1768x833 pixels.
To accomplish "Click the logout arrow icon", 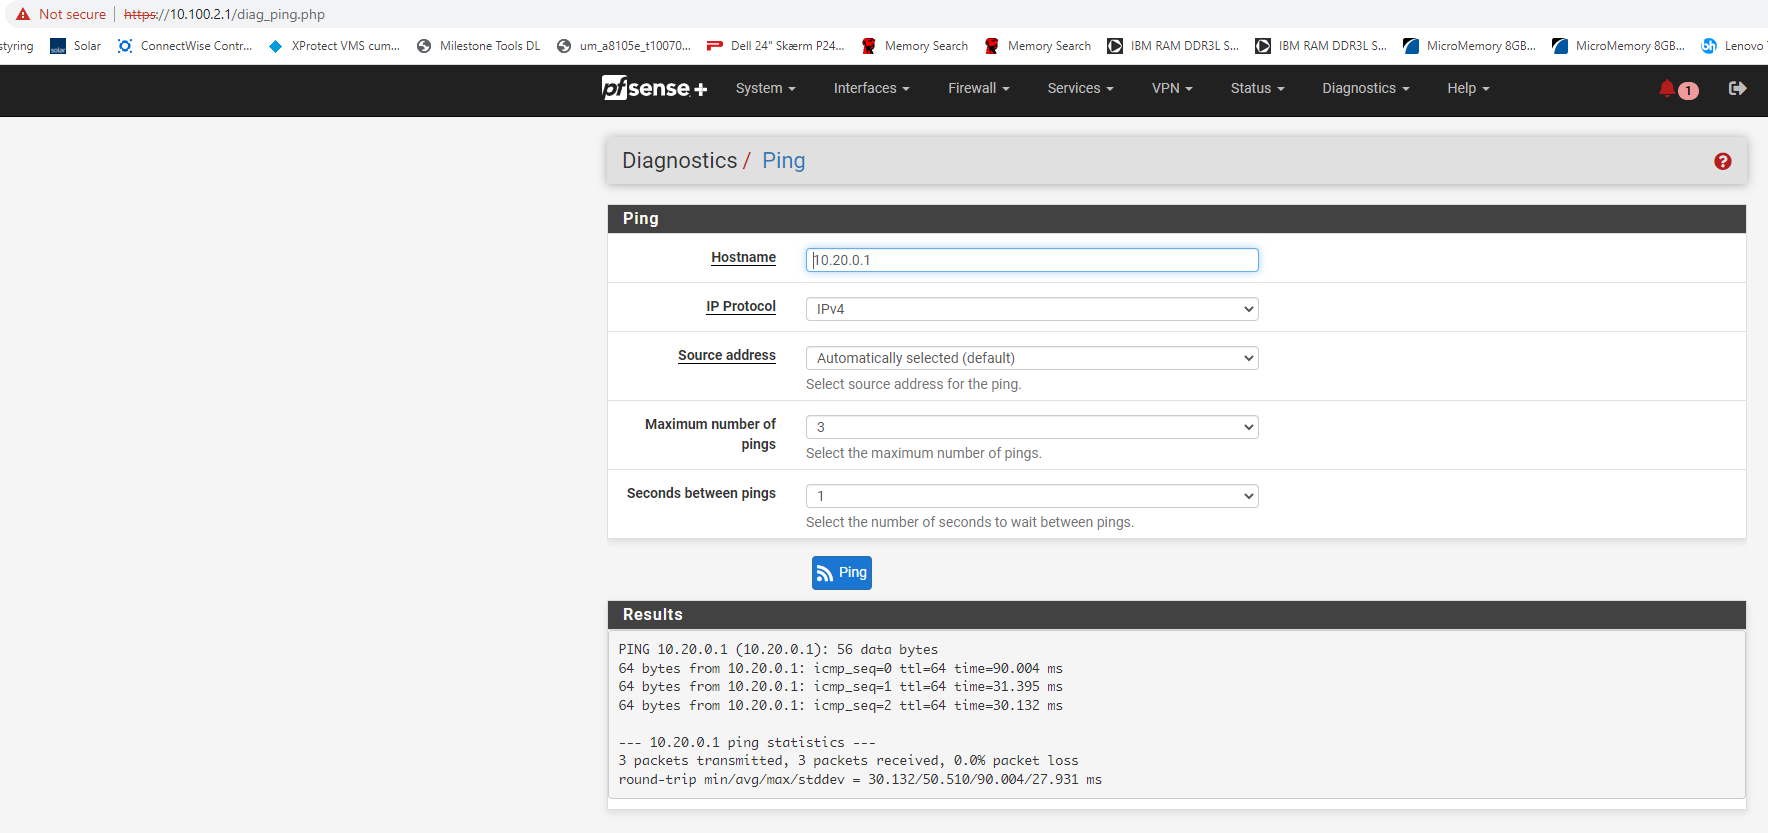I will click(1737, 89).
